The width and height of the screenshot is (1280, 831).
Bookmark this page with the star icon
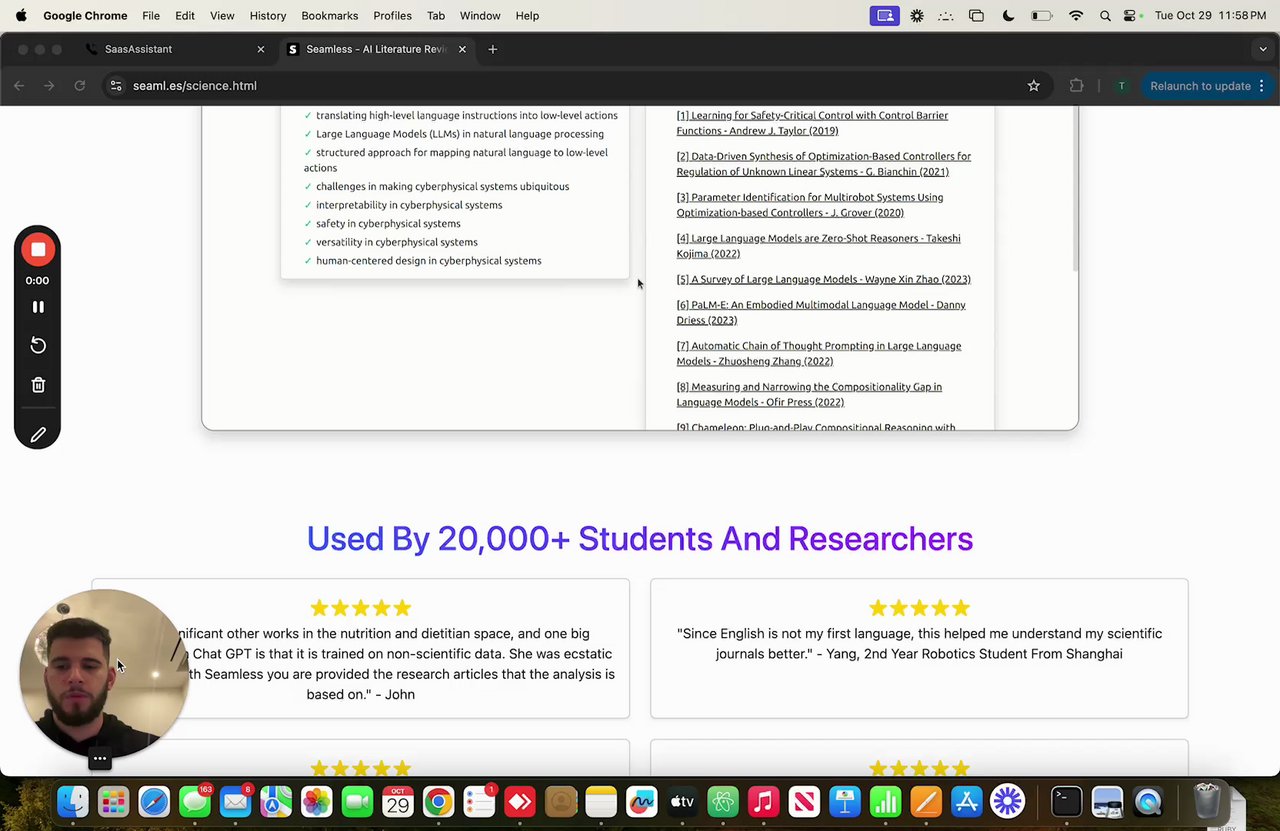1034,86
